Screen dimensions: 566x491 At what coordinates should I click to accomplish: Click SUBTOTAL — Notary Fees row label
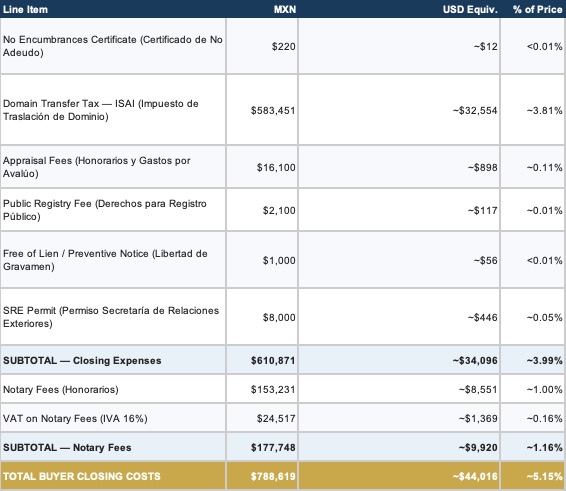(67, 448)
